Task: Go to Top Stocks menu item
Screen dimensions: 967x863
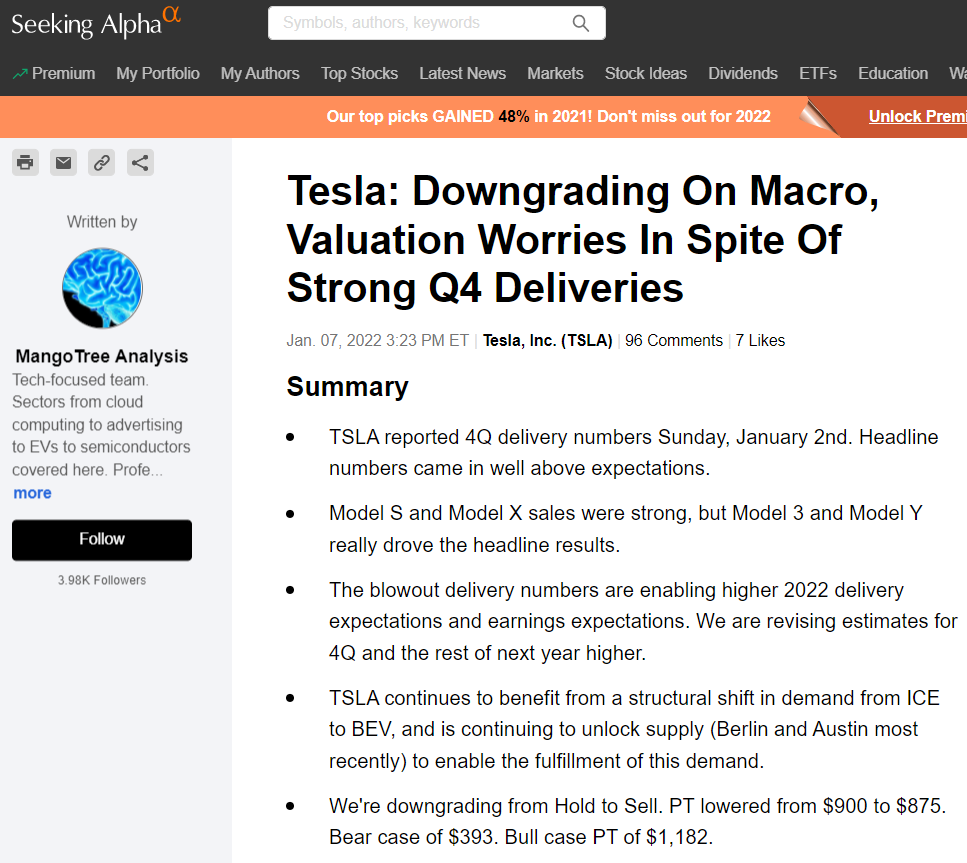Action: (360, 73)
